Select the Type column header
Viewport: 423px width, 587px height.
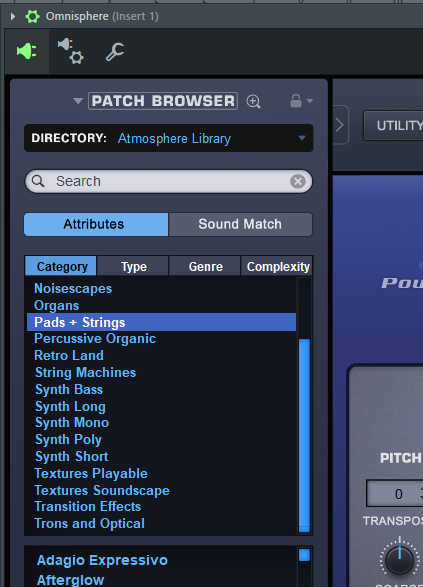pyautogui.click(x=133, y=267)
